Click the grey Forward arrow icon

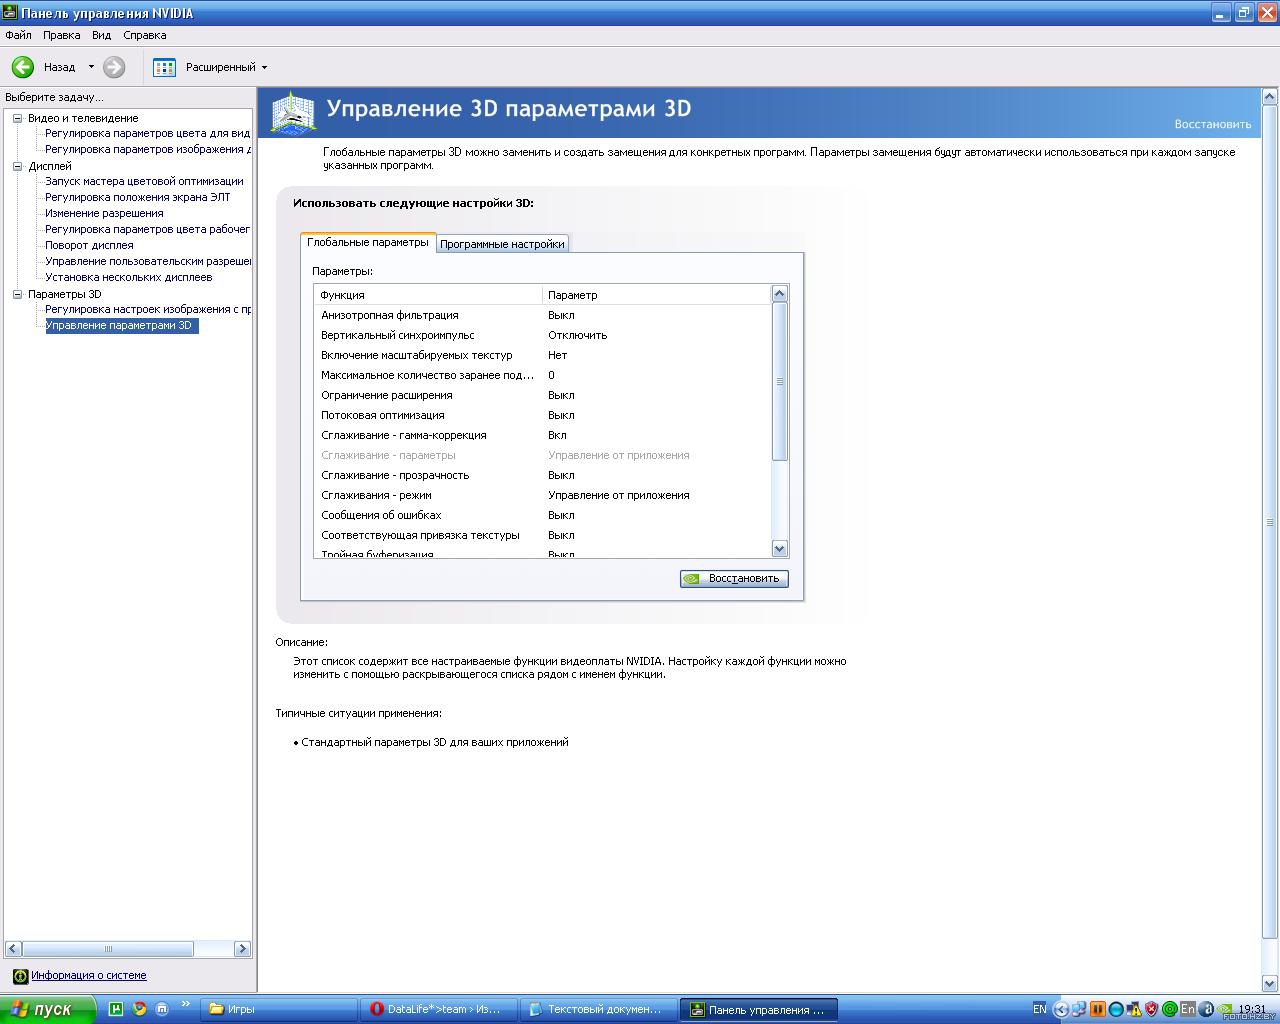tap(114, 67)
